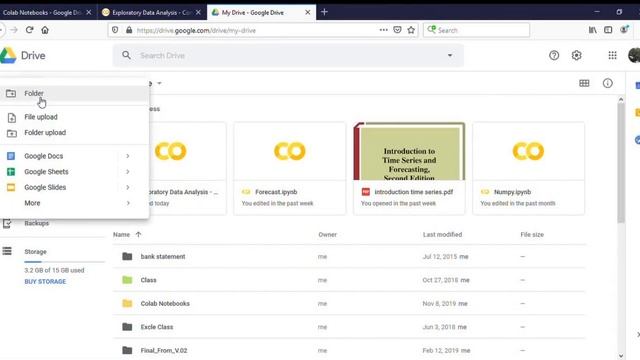Click the Pocket save icon

click(397, 30)
